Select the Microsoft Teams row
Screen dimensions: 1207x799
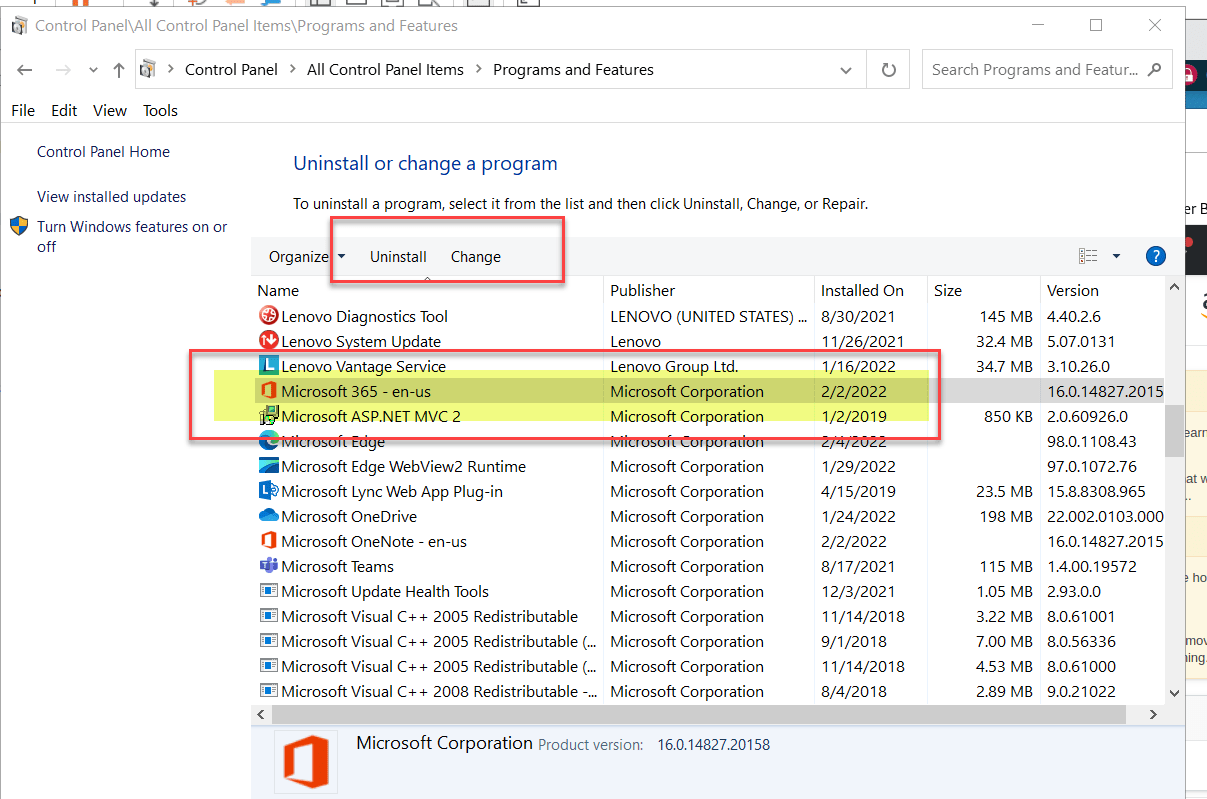click(x=709, y=566)
